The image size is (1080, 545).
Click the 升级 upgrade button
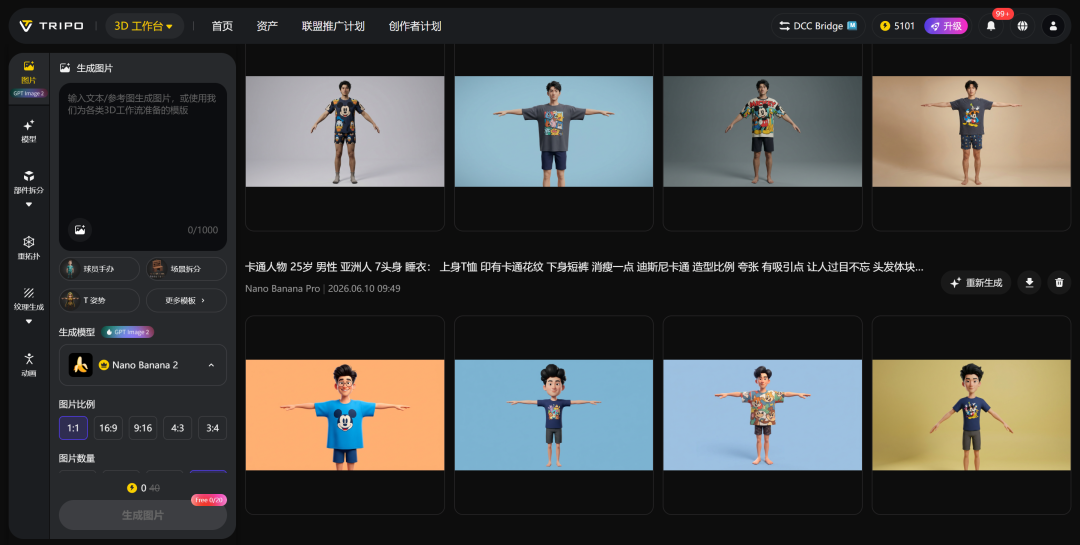pyautogui.click(x=946, y=26)
